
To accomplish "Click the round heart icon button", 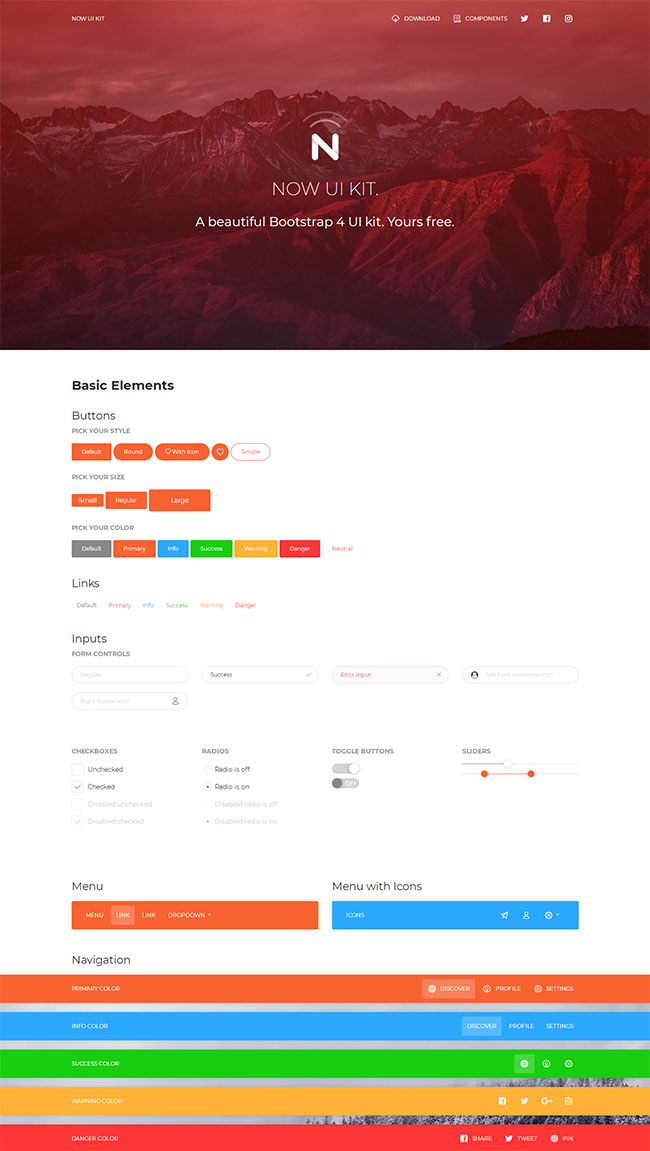I will pos(220,452).
